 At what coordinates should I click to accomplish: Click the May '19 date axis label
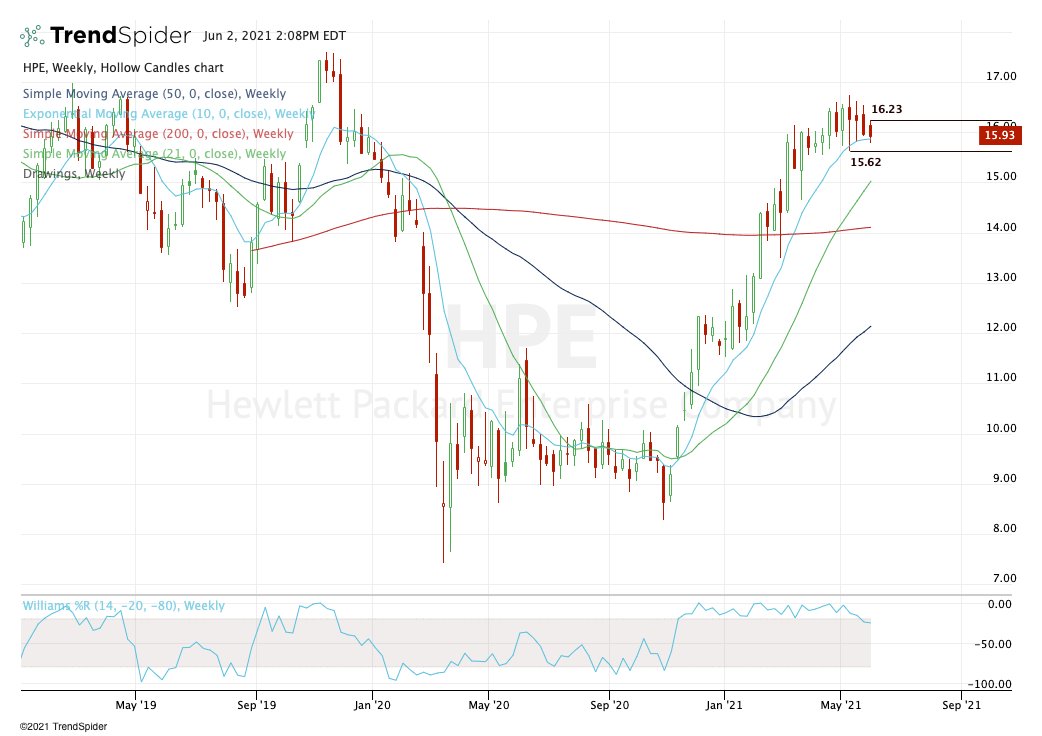(136, 705)
